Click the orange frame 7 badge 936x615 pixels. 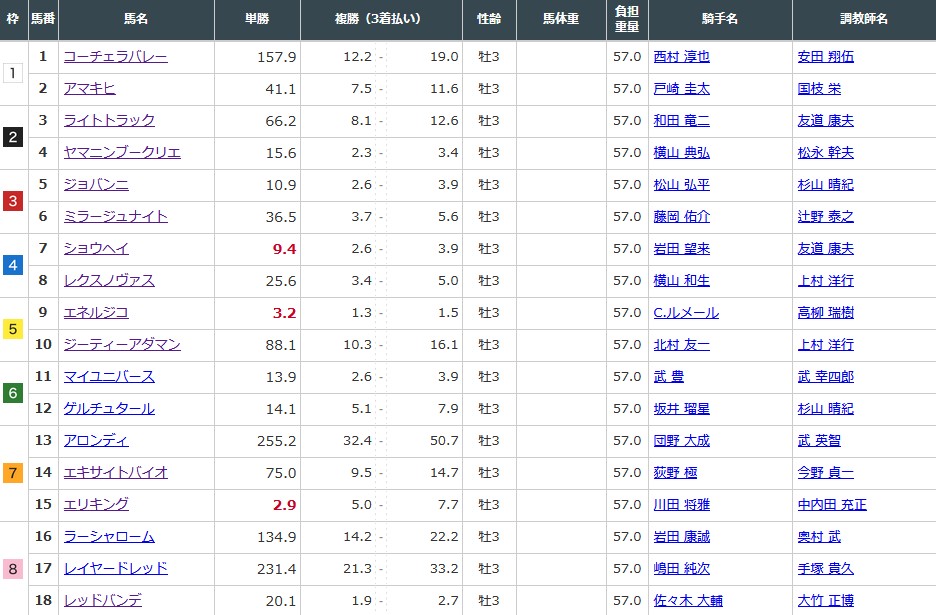13,473
